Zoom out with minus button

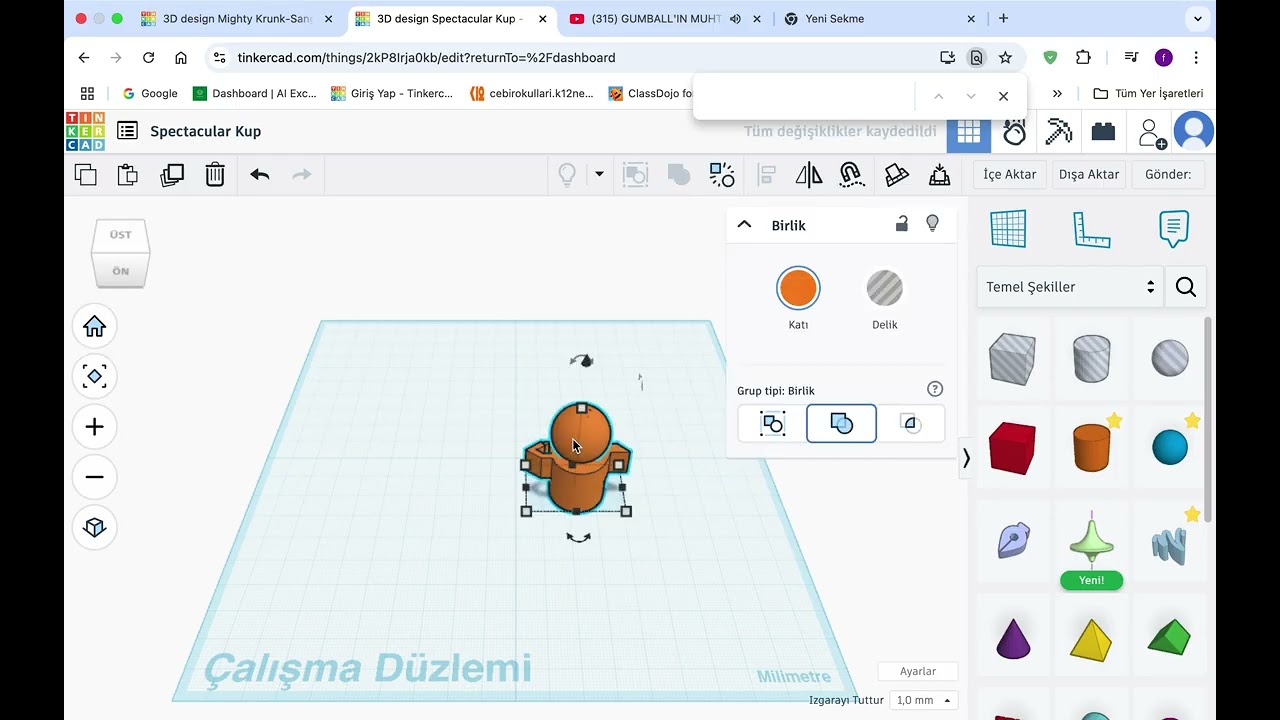(x=95, y=477)
